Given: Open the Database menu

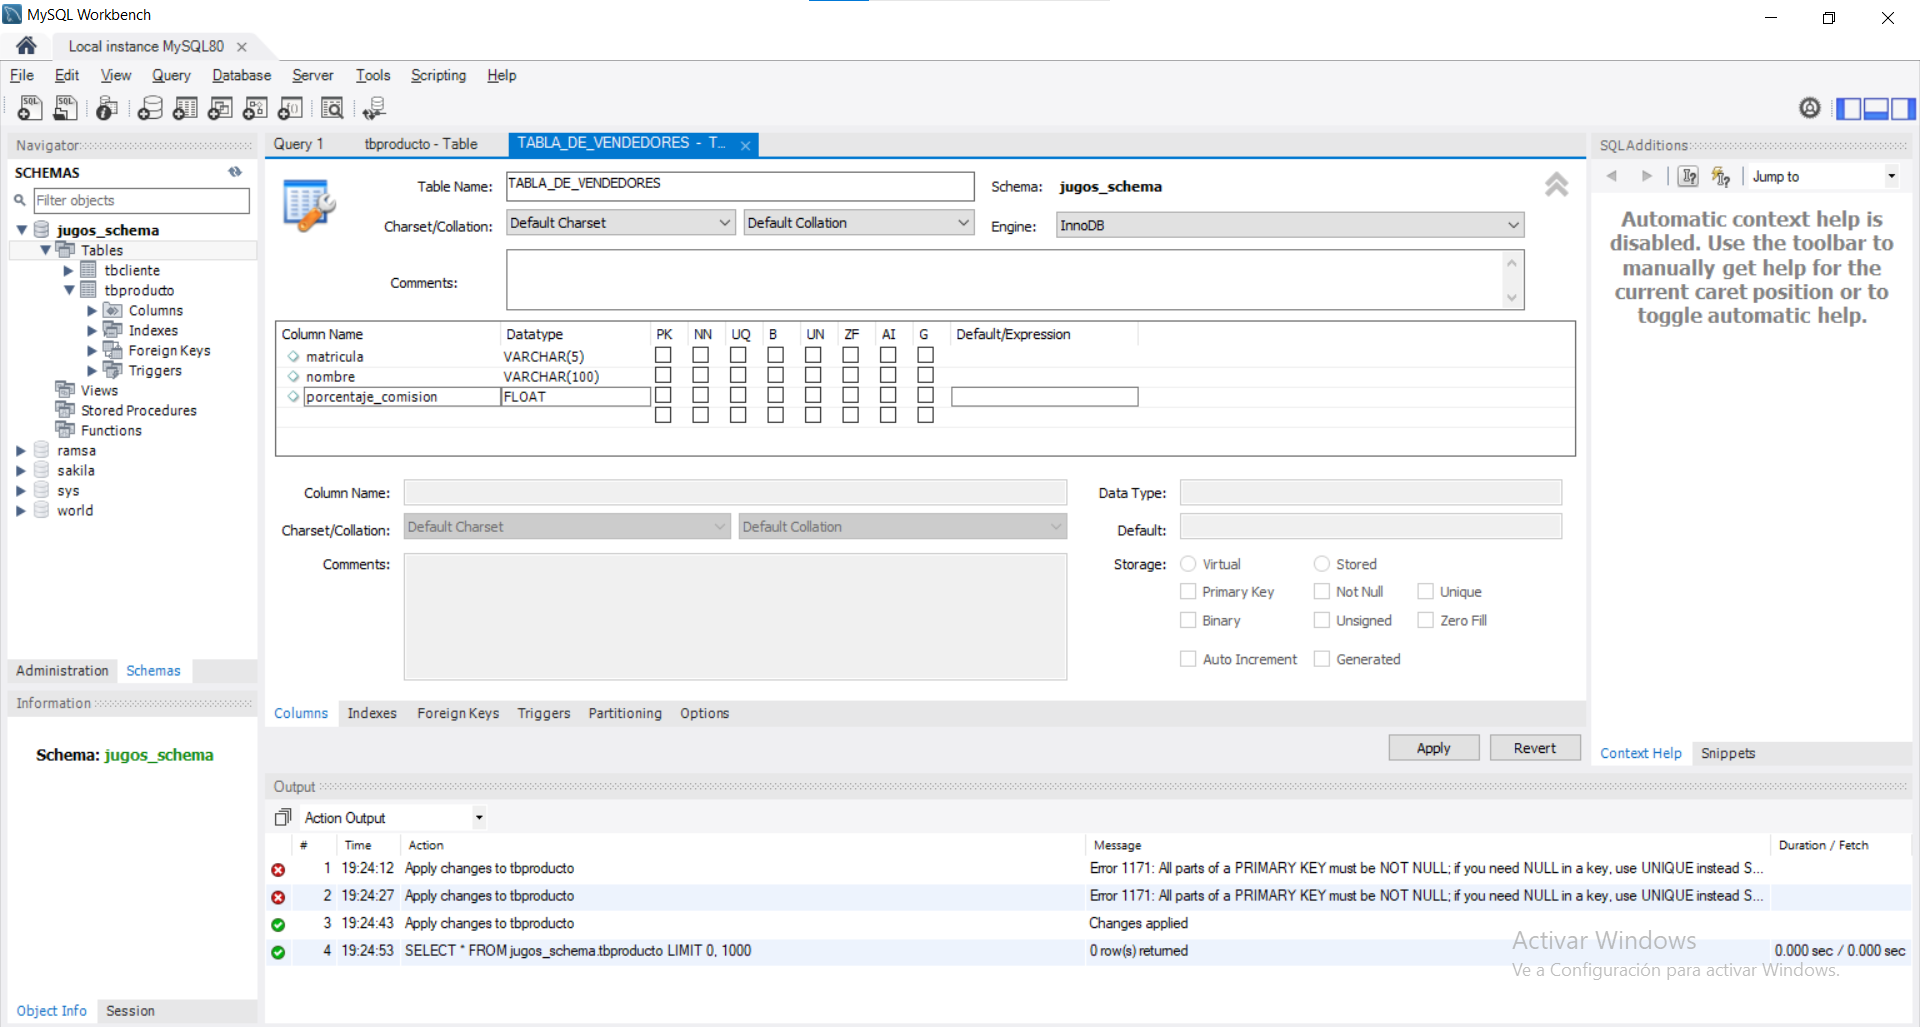Looking at the screenshot, I should coord(241,75).
